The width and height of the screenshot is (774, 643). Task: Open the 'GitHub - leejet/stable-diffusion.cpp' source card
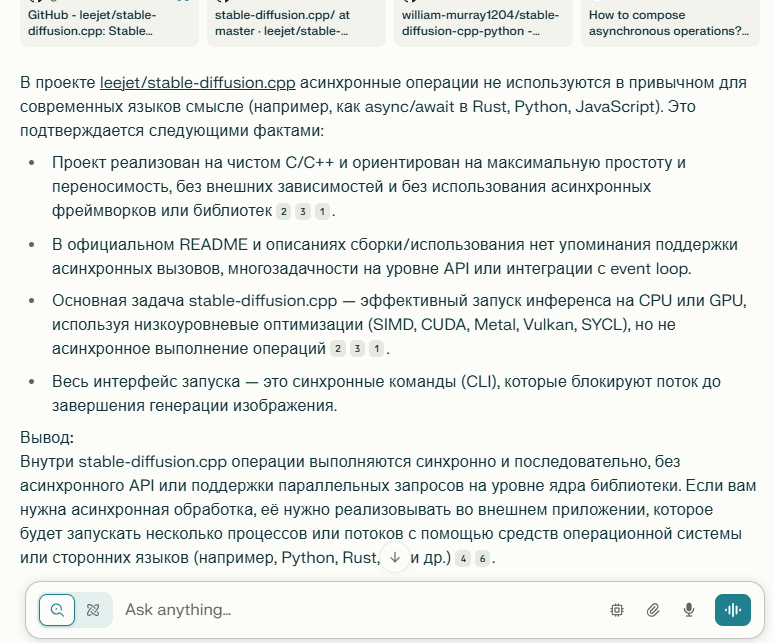pos(109,23)
